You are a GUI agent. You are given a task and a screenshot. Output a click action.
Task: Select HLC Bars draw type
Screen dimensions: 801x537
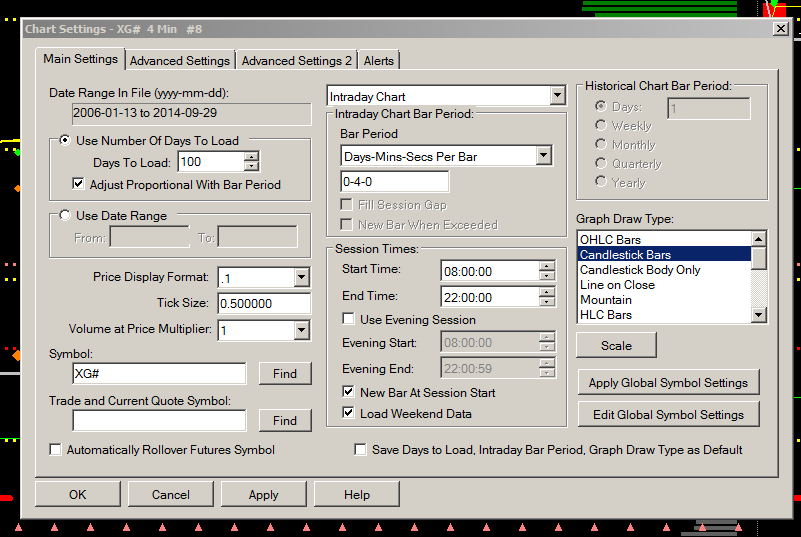pyautogui.click(x=665, y=315)
